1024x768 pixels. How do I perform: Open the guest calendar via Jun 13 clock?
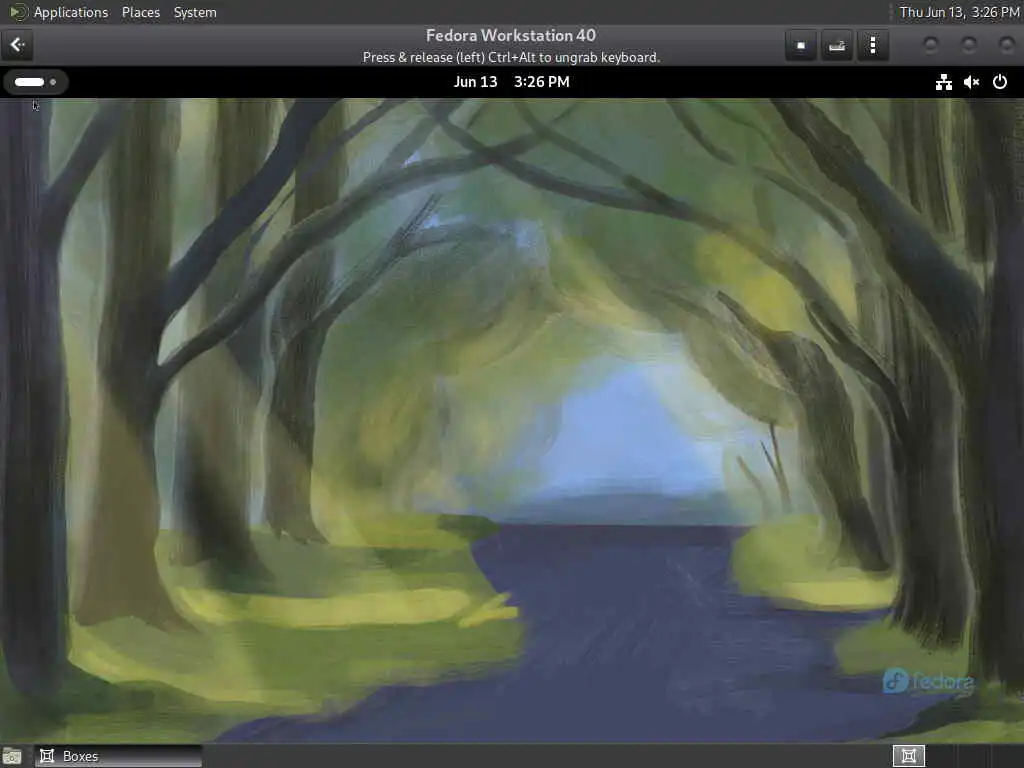pos(511,82)
